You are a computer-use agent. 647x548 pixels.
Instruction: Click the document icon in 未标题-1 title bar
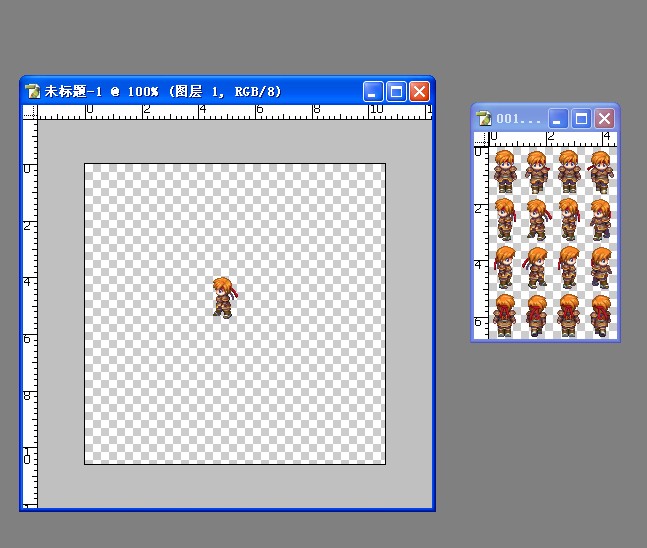click(32, 91)
